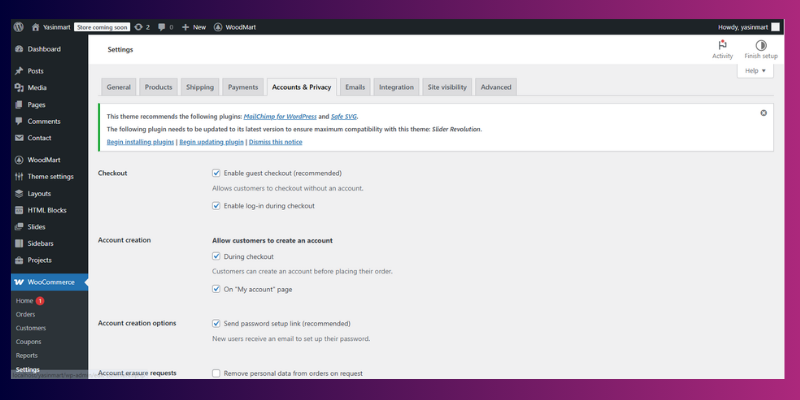The width and height of the screenshot is (800, 400).
Task: Click the Store coming soon badge
Action: click(x=102, y=27)
